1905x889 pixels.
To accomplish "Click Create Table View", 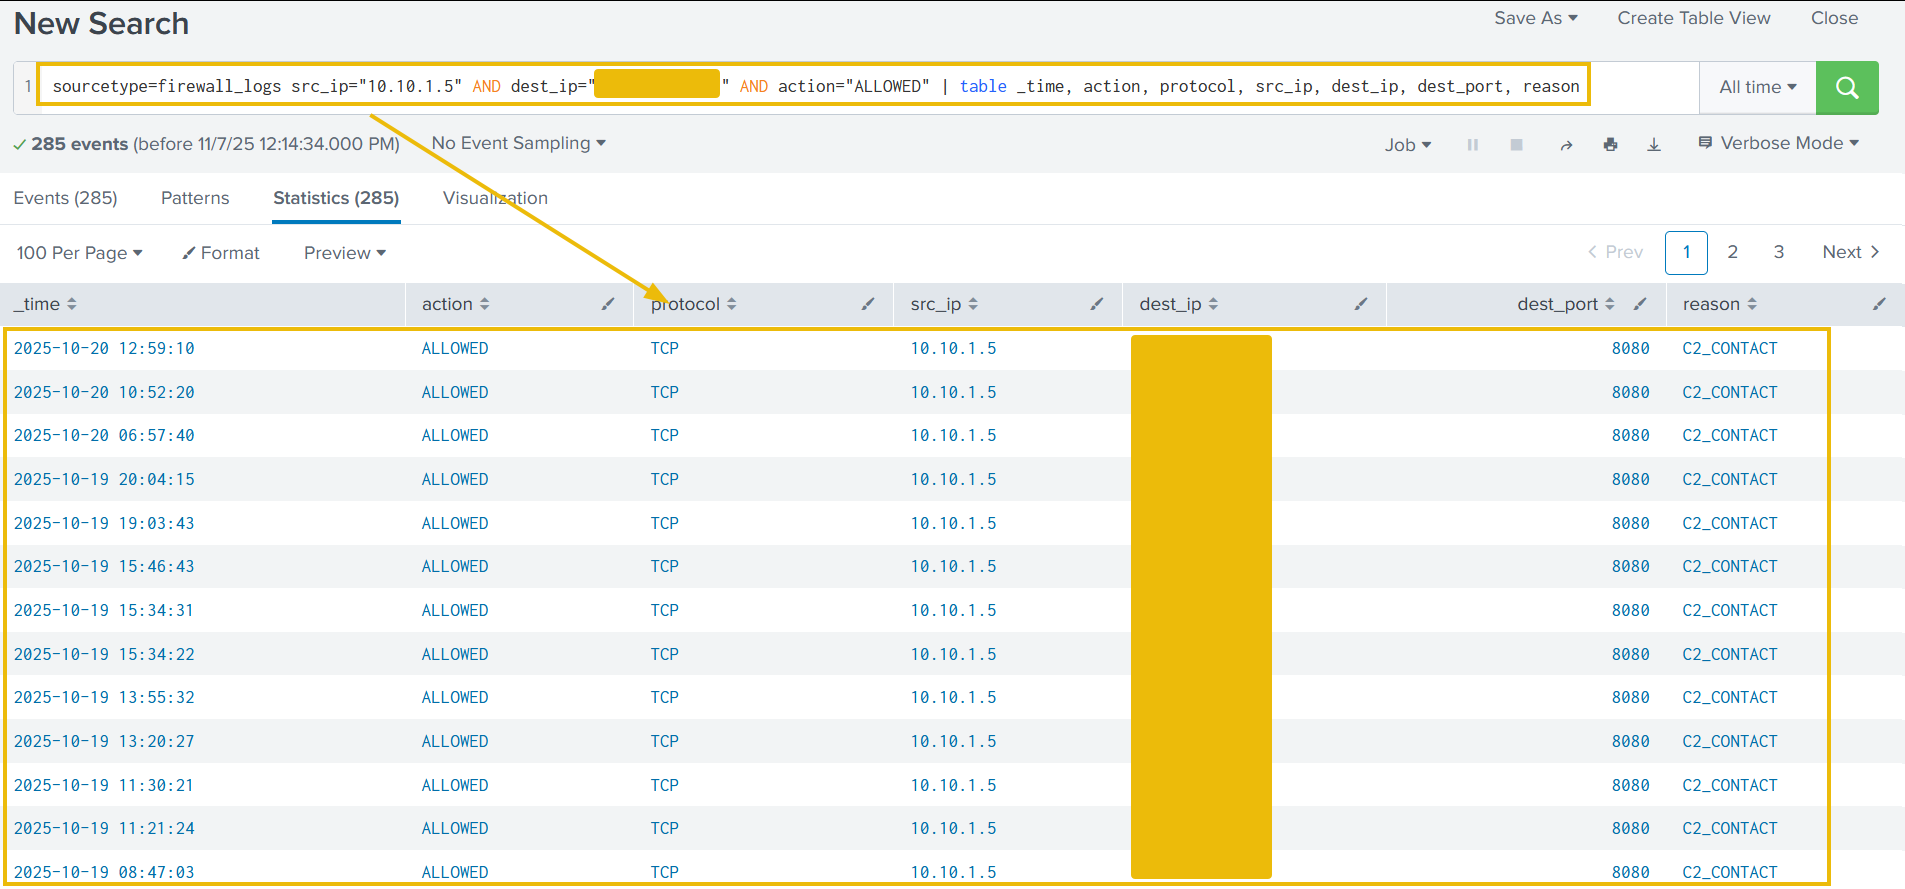I will pyautogui.click(x=1693, y=18).
